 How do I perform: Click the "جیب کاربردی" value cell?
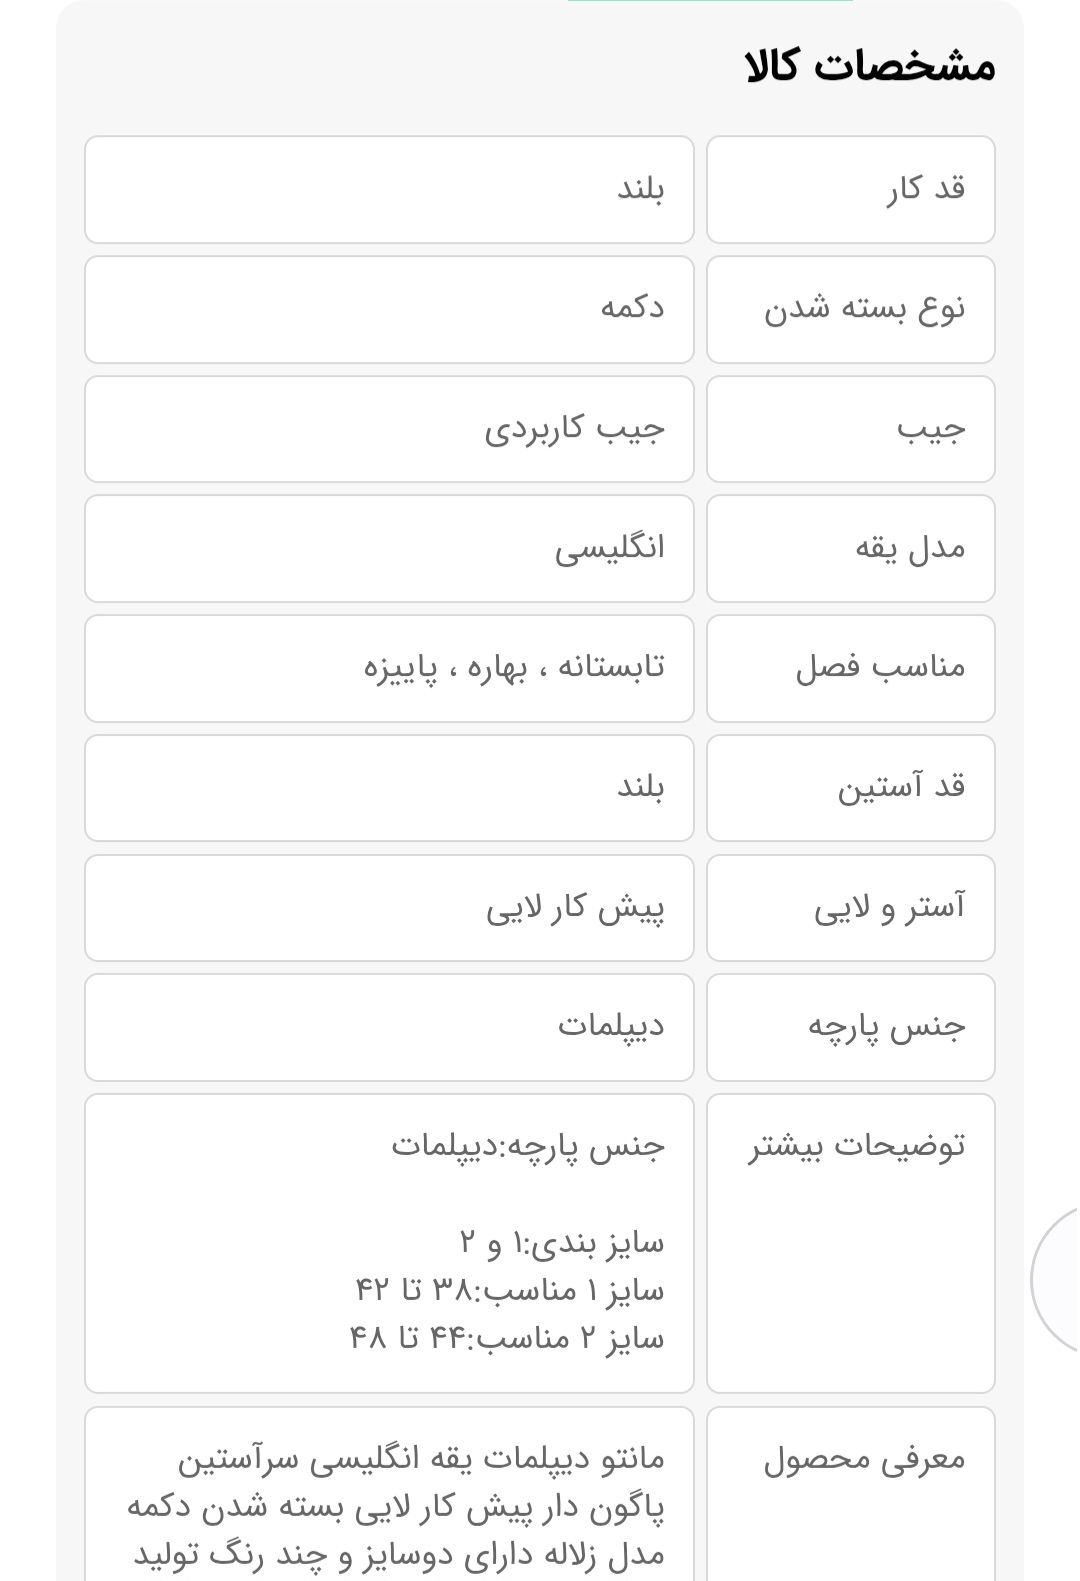[x=389, y=429]
